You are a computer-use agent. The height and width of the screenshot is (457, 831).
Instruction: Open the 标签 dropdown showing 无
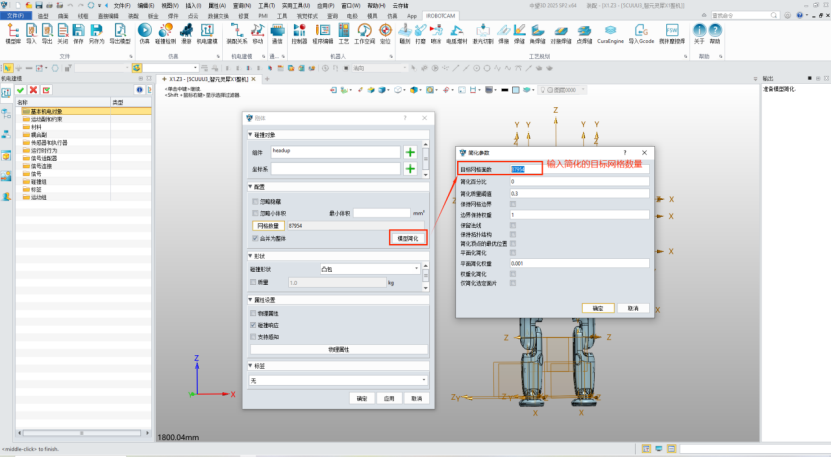pos(338,380)
